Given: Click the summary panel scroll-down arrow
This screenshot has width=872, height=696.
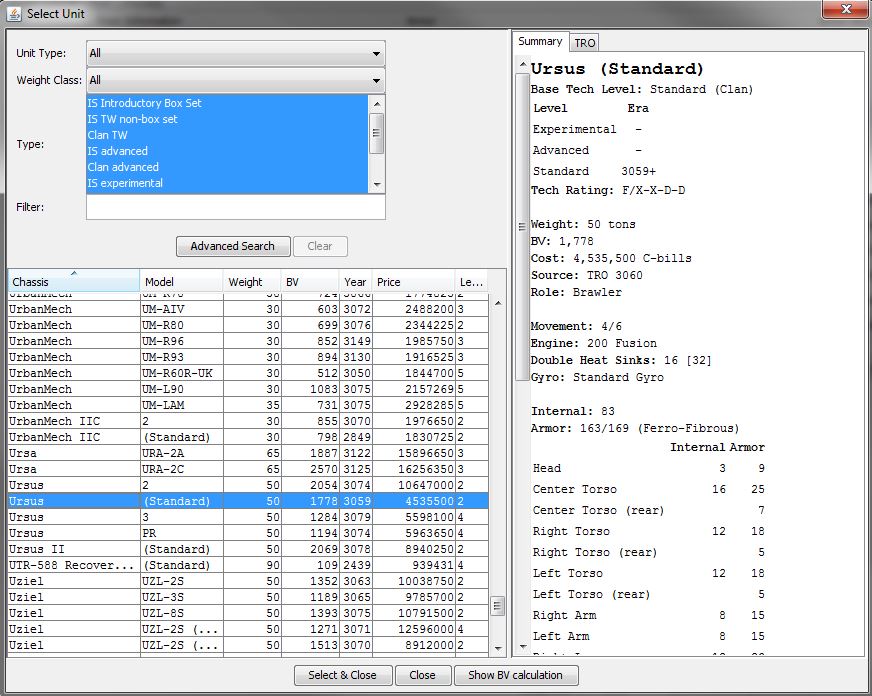Looking at the screenshot, I should (523, 647).
